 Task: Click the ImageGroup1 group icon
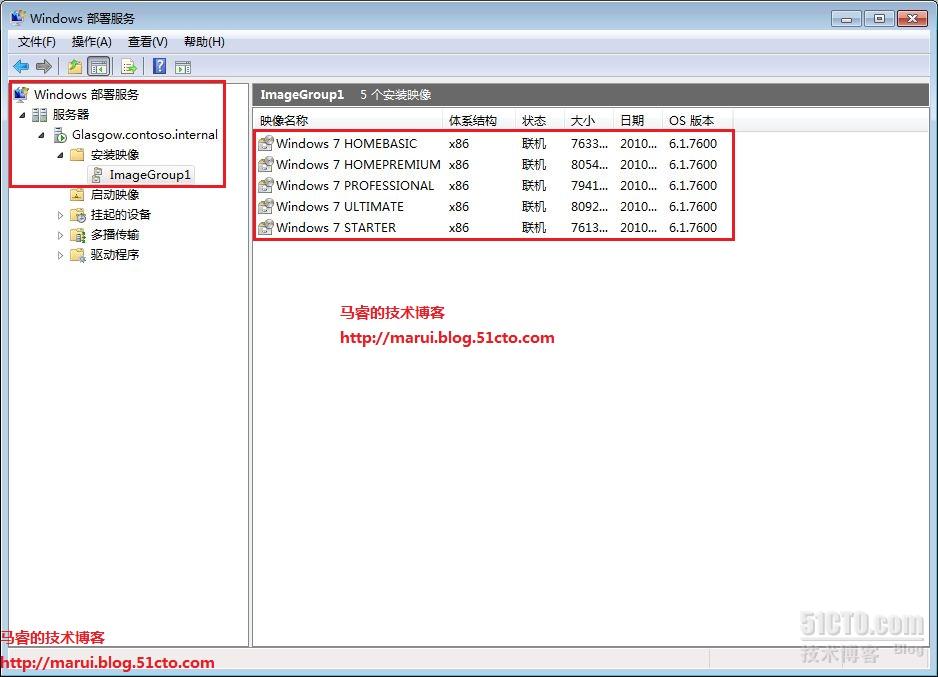pyautogui.click(x=97, y=175)
